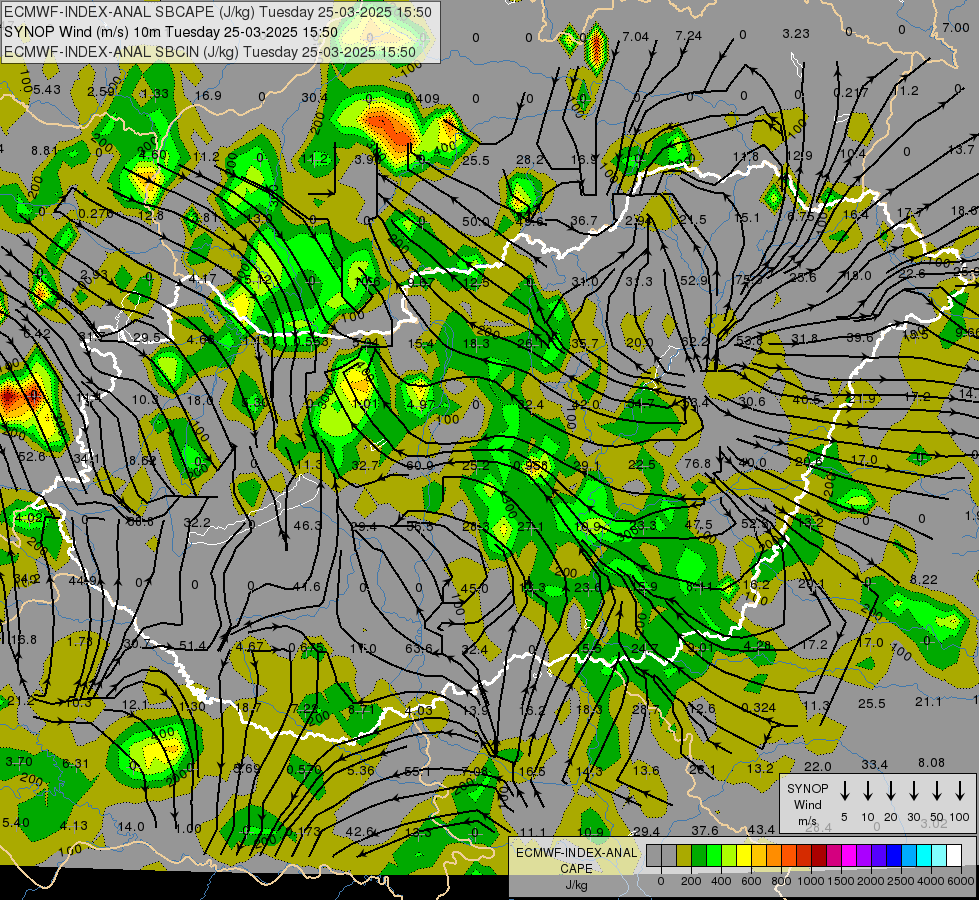Click the station value '46.3'
The height and width of the screenshot is (900, 979).
click(308, 526)
